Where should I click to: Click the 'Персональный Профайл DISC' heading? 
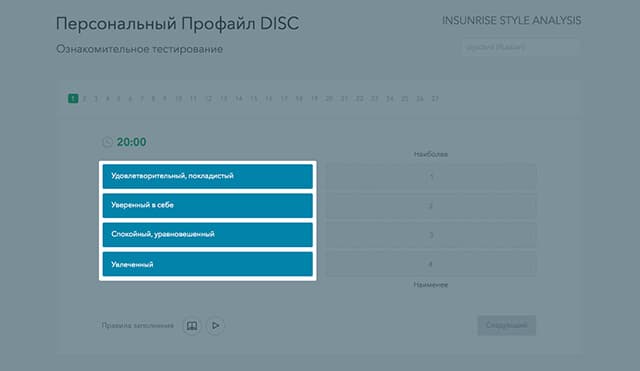coord(178,24)
